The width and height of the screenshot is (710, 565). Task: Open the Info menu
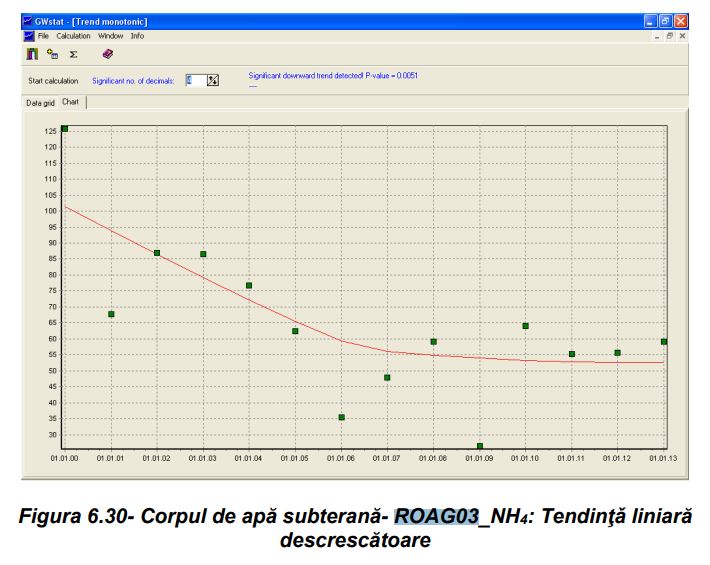pos(137,36)
